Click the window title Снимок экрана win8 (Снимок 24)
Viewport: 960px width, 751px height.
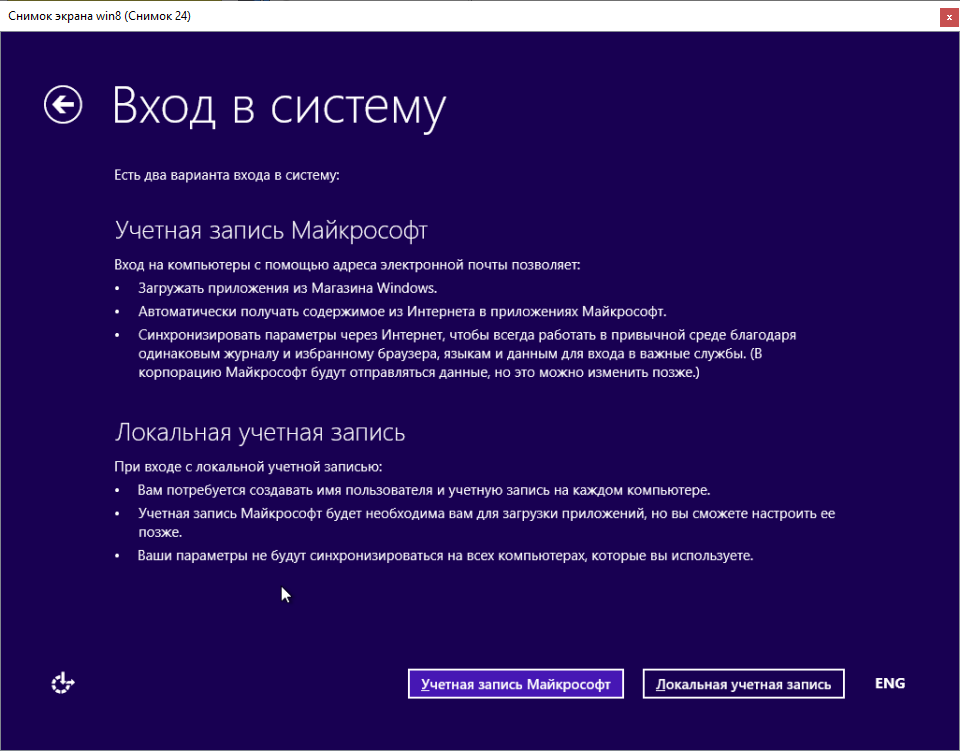coord(99,16)
